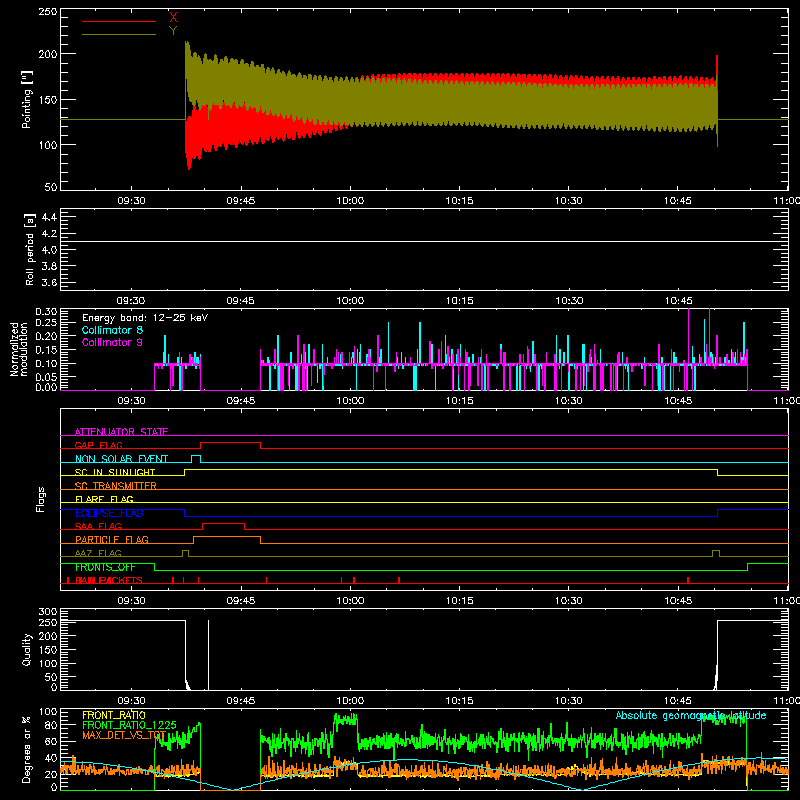
Task: Click the Flags axis title
Action: (x=40, y=499)
